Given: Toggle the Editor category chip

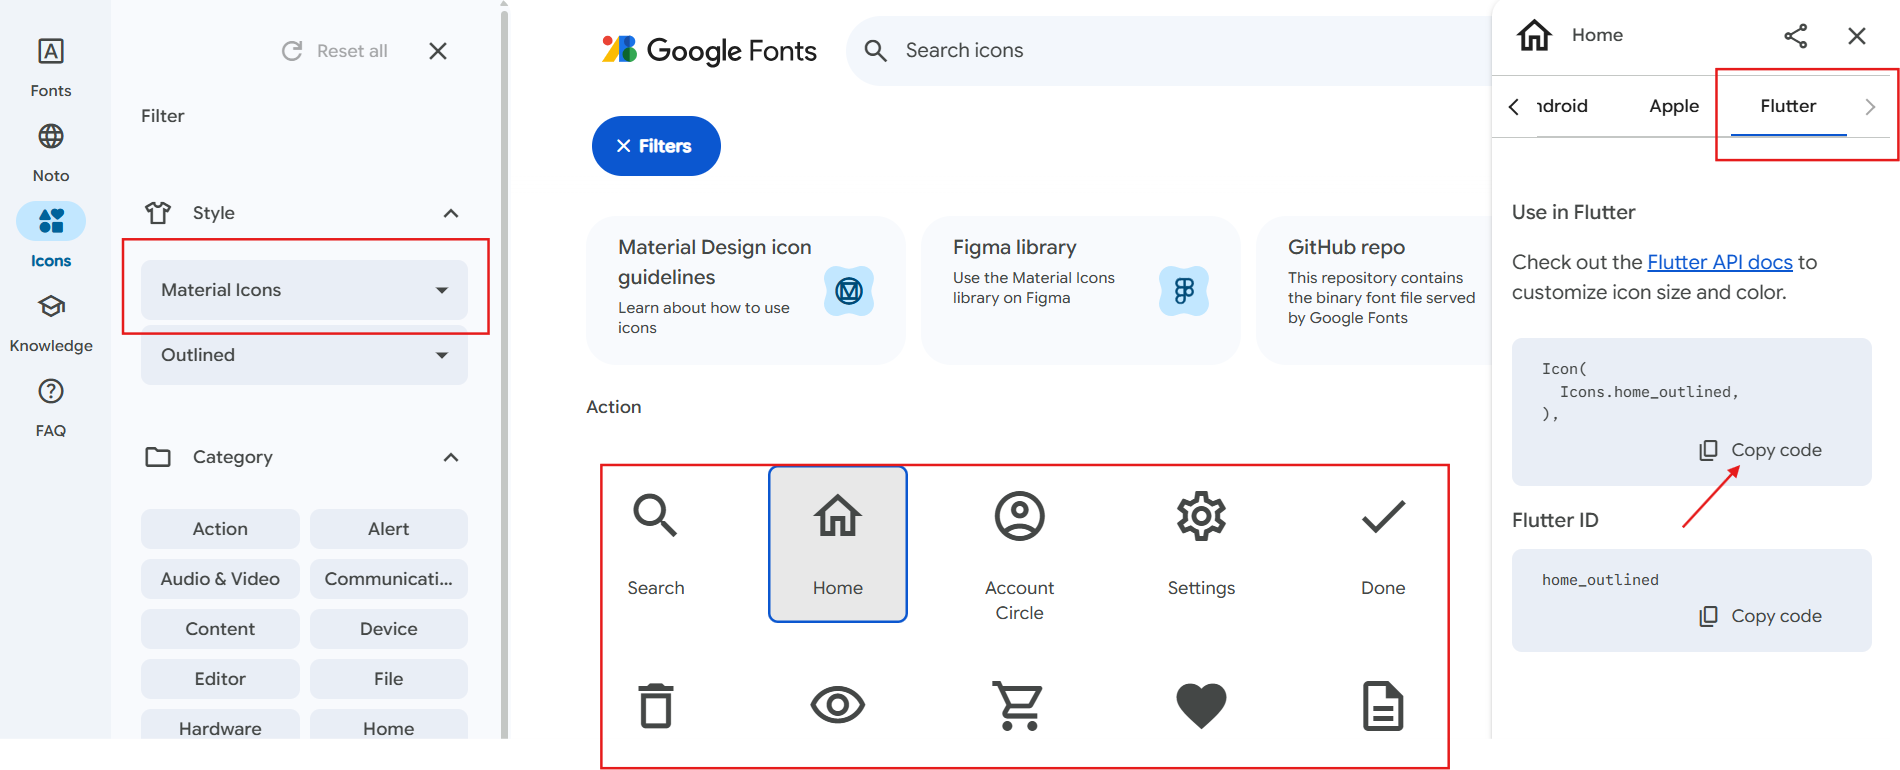Looking at the screenshot, I should (220, 679).
